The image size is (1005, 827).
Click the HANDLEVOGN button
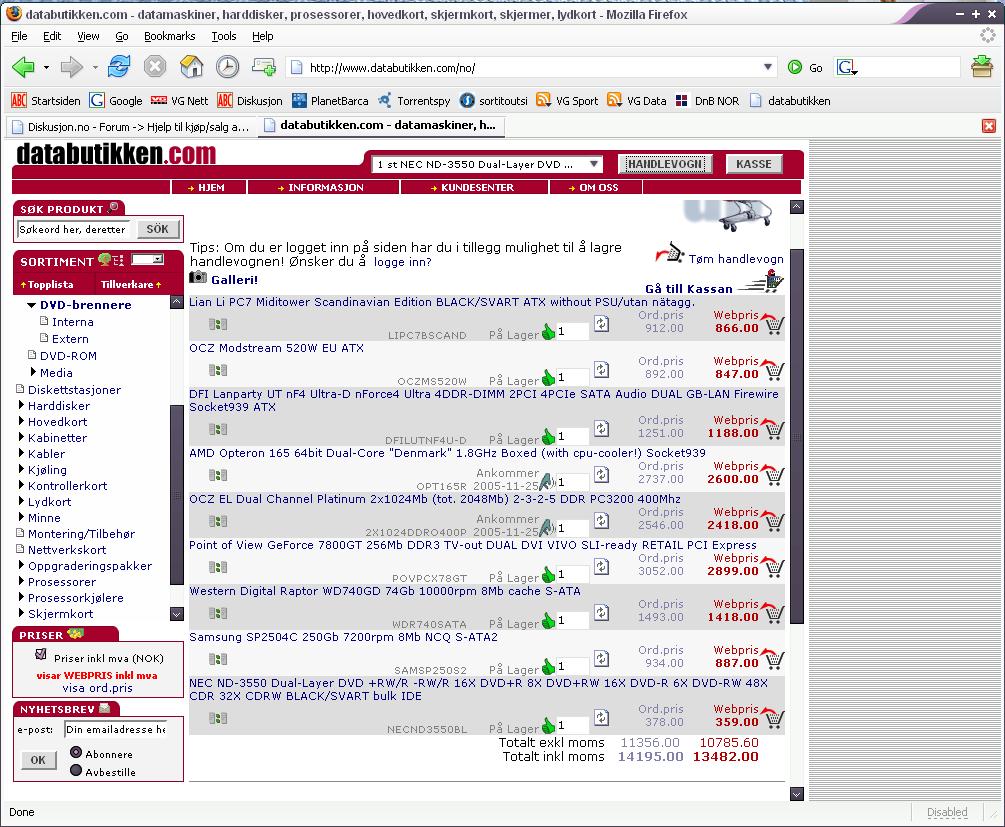tap(665, 164)
